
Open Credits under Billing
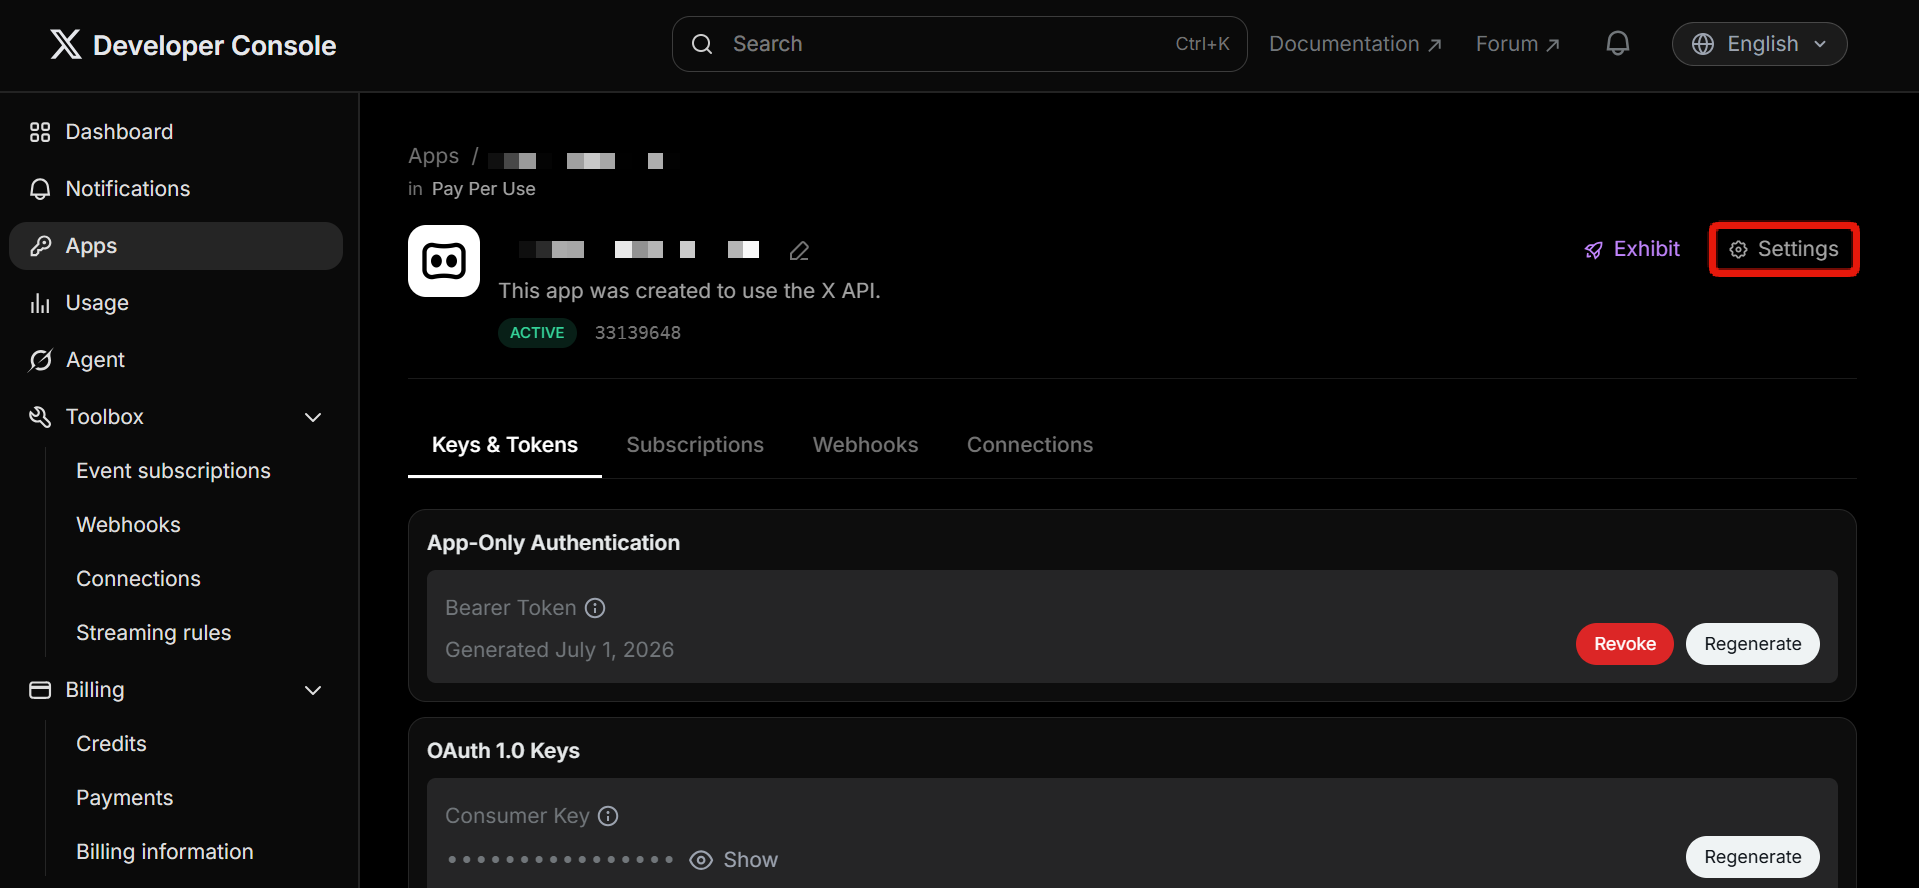[111, 744]
